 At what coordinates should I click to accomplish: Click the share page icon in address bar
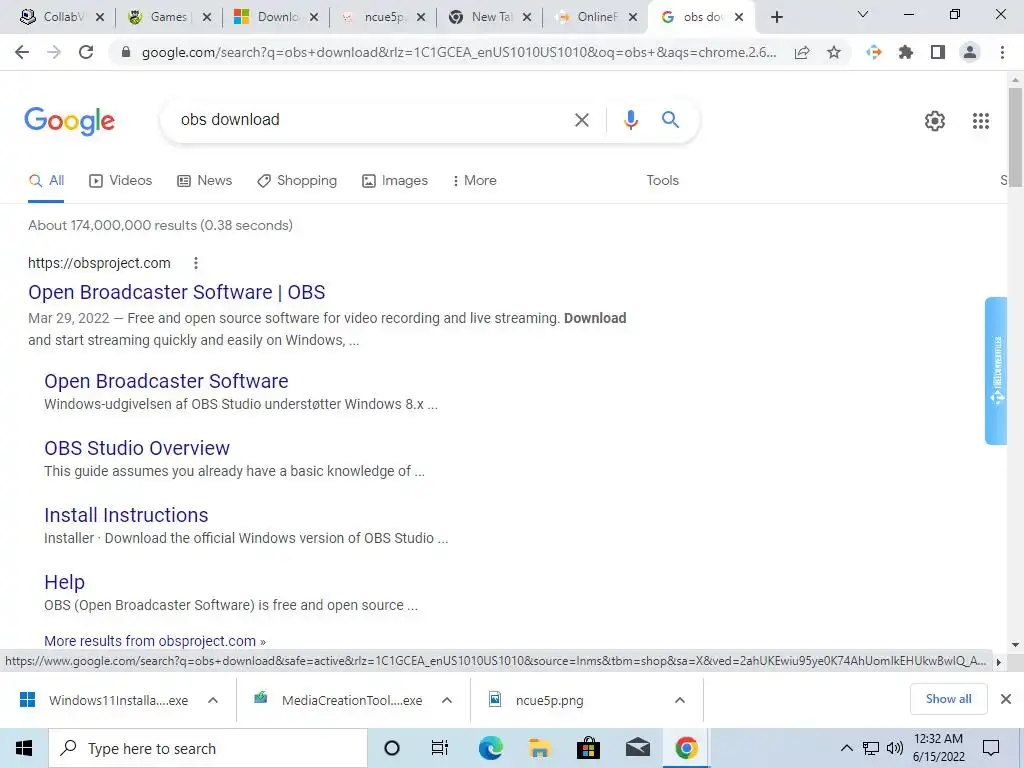[802, 52]
